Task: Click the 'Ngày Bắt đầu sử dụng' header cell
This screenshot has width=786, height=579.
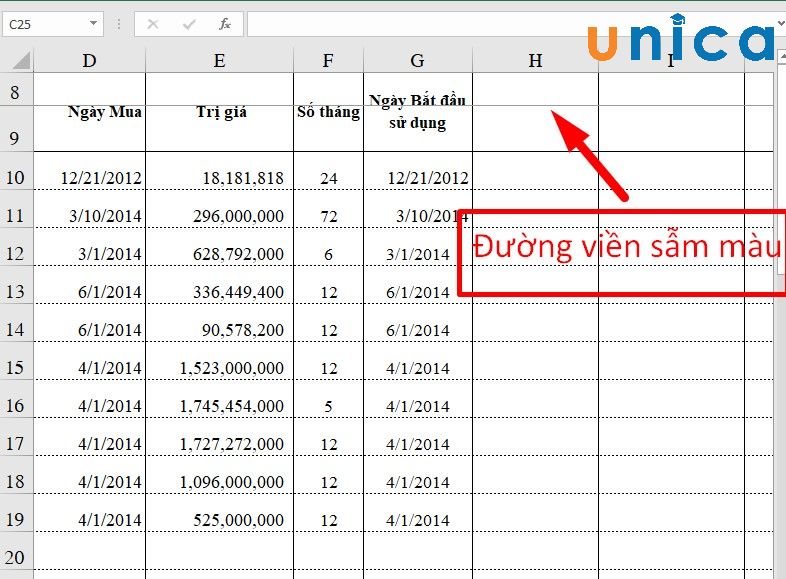Action: [418, 112]
